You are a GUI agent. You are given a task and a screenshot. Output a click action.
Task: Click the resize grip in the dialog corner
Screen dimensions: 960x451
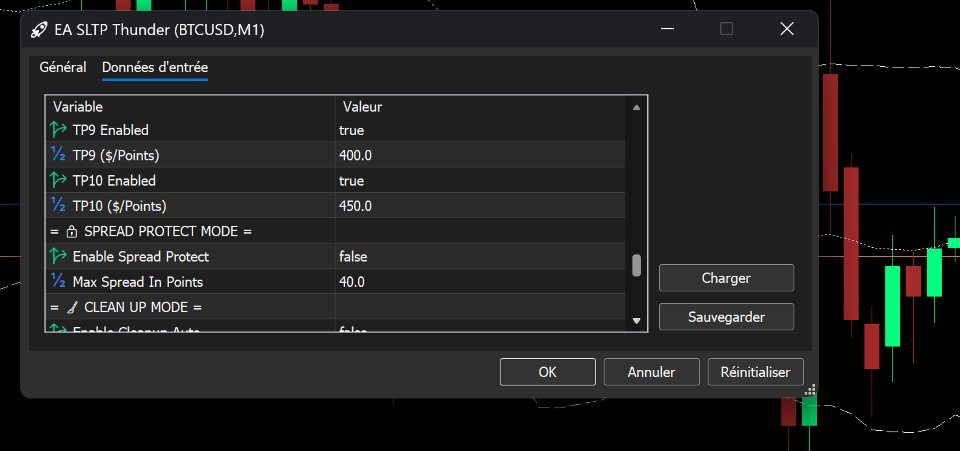pyautogui.click(x=809, y=389)
